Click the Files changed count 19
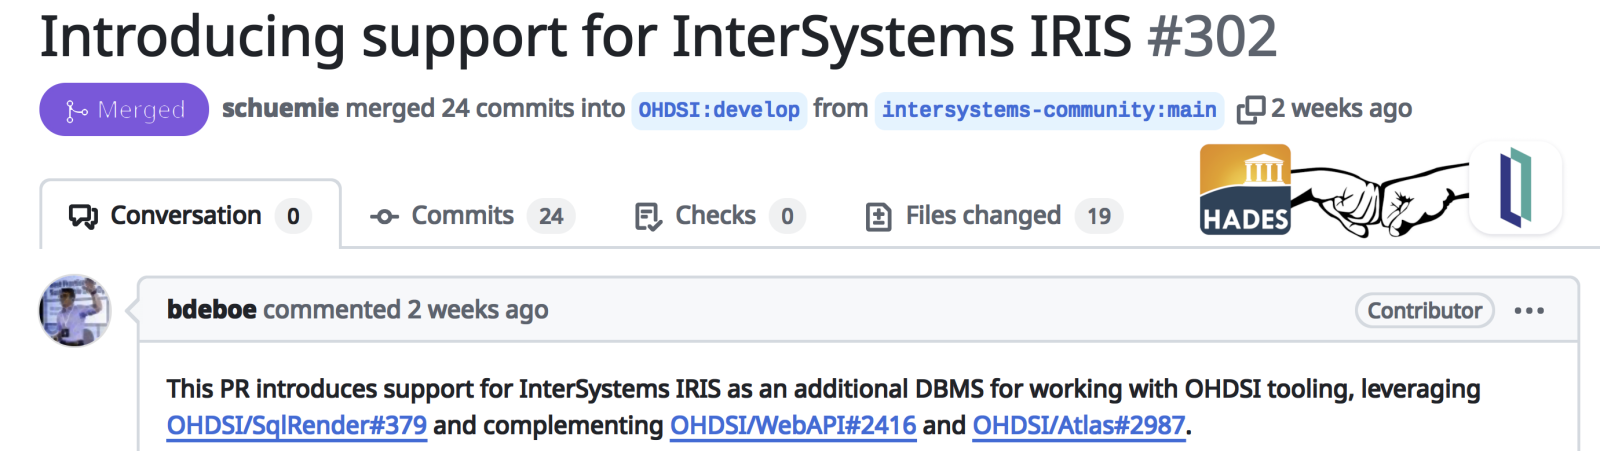The height and width of the screenshot is (451, 1600). click(x=1099, y=216)
